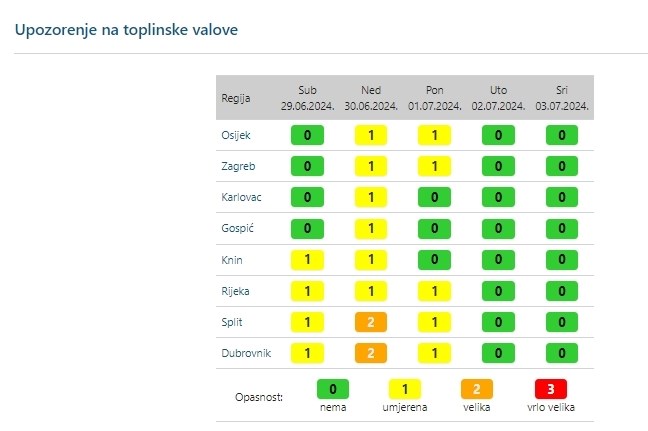Click Dubrovnik's orange level 2 Sunday badge
This screenshot has height=431, width=648.
pyautogui.click(x=371, y=353)
